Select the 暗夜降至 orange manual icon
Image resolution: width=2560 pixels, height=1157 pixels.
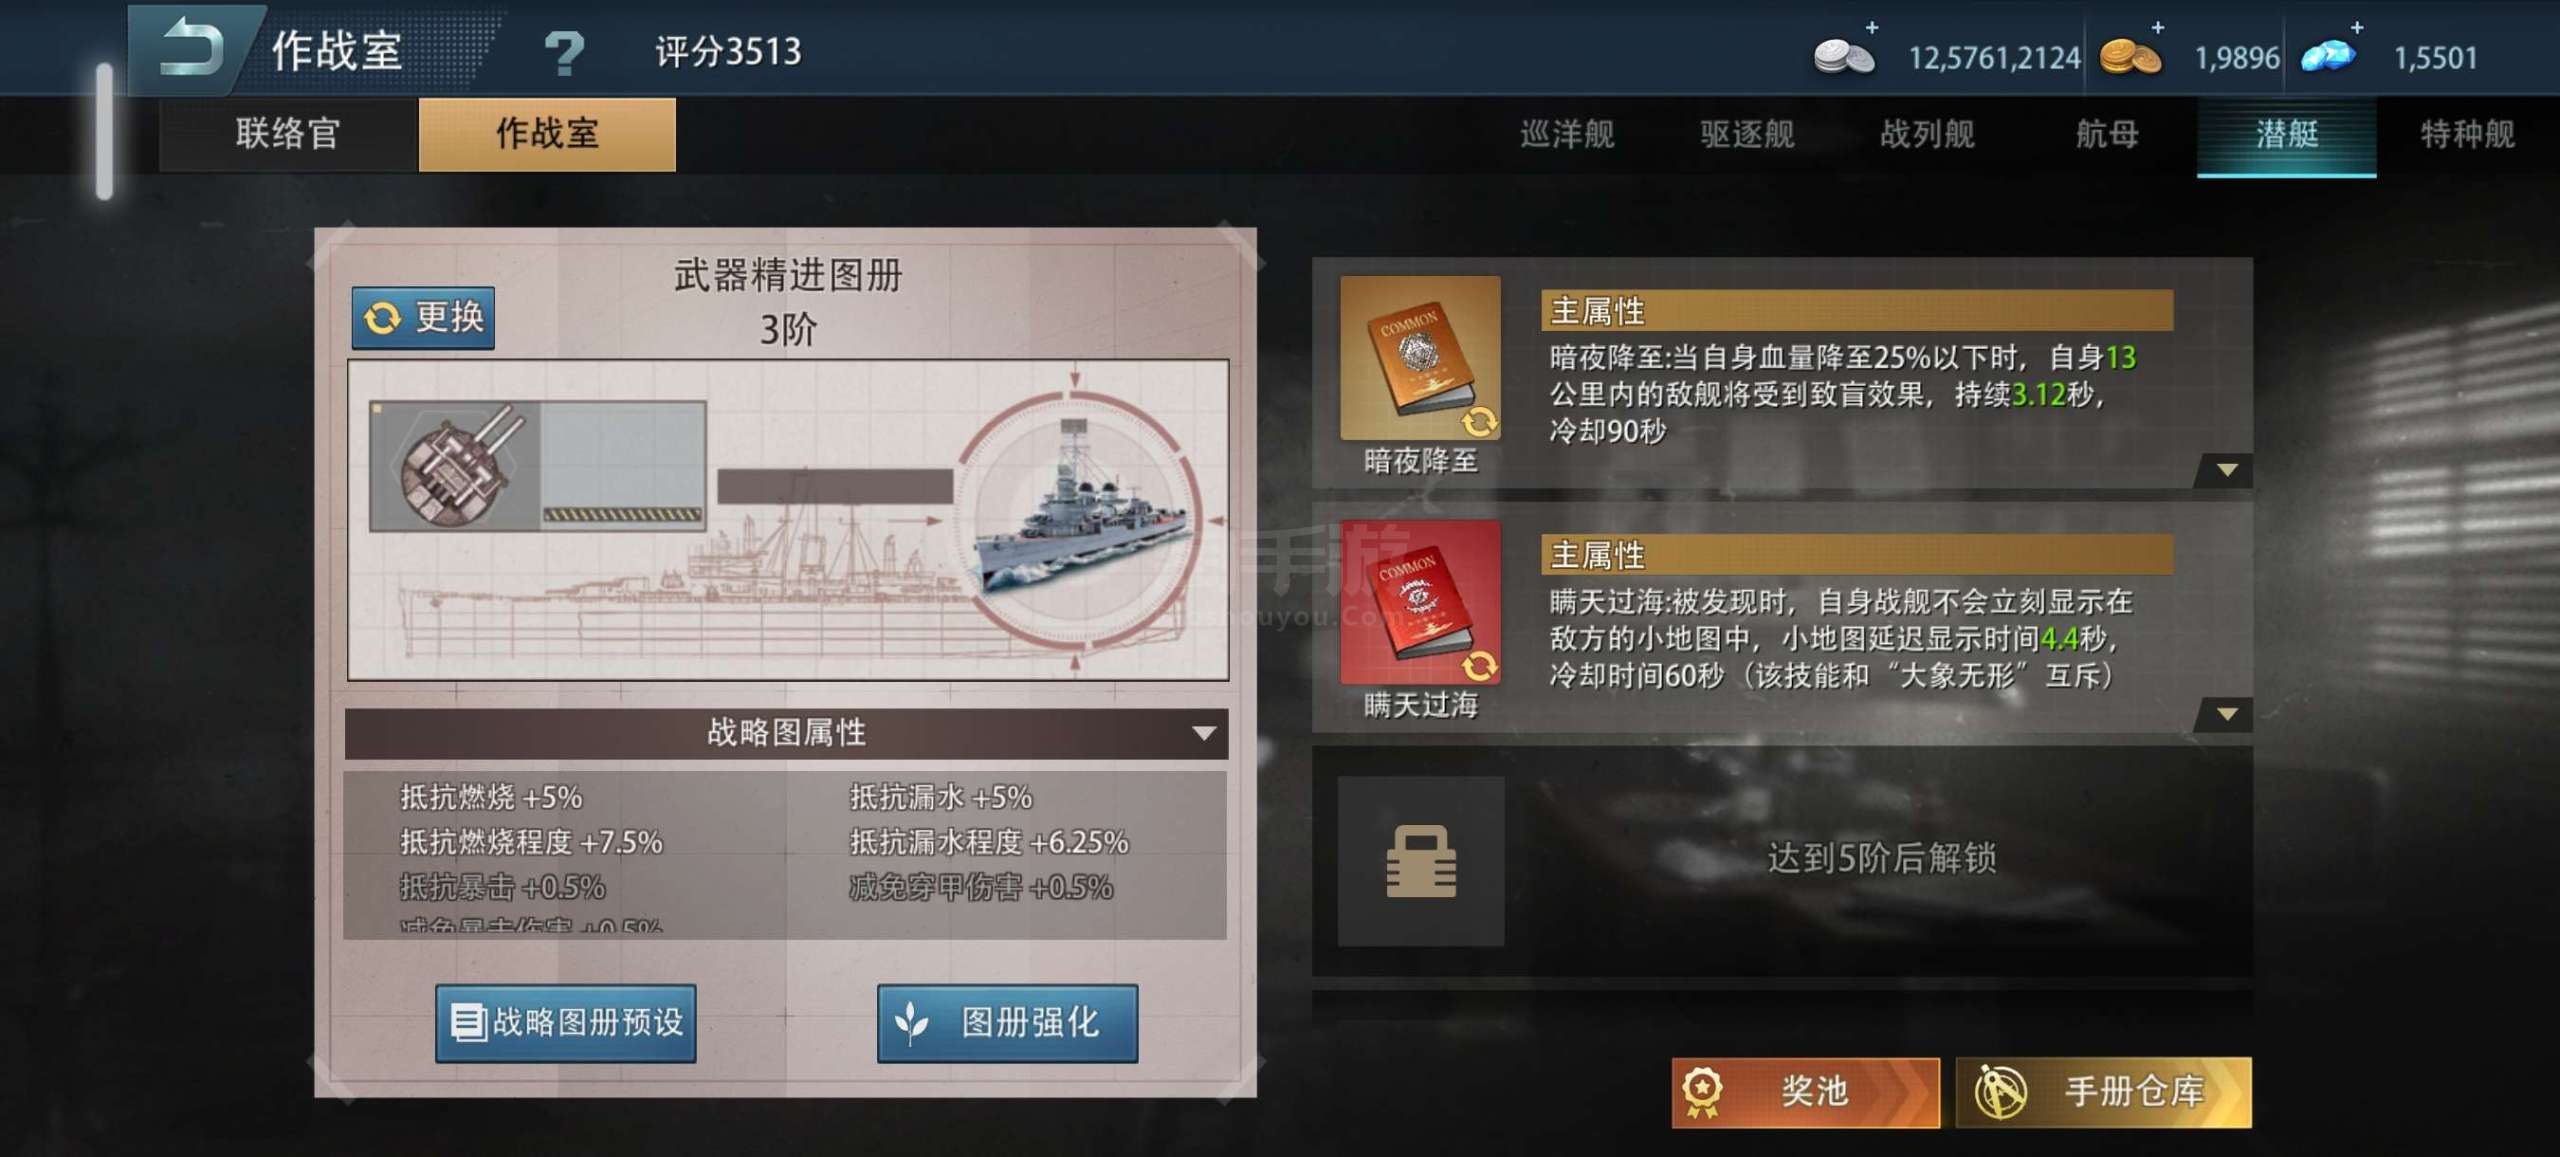[1420, 358]
